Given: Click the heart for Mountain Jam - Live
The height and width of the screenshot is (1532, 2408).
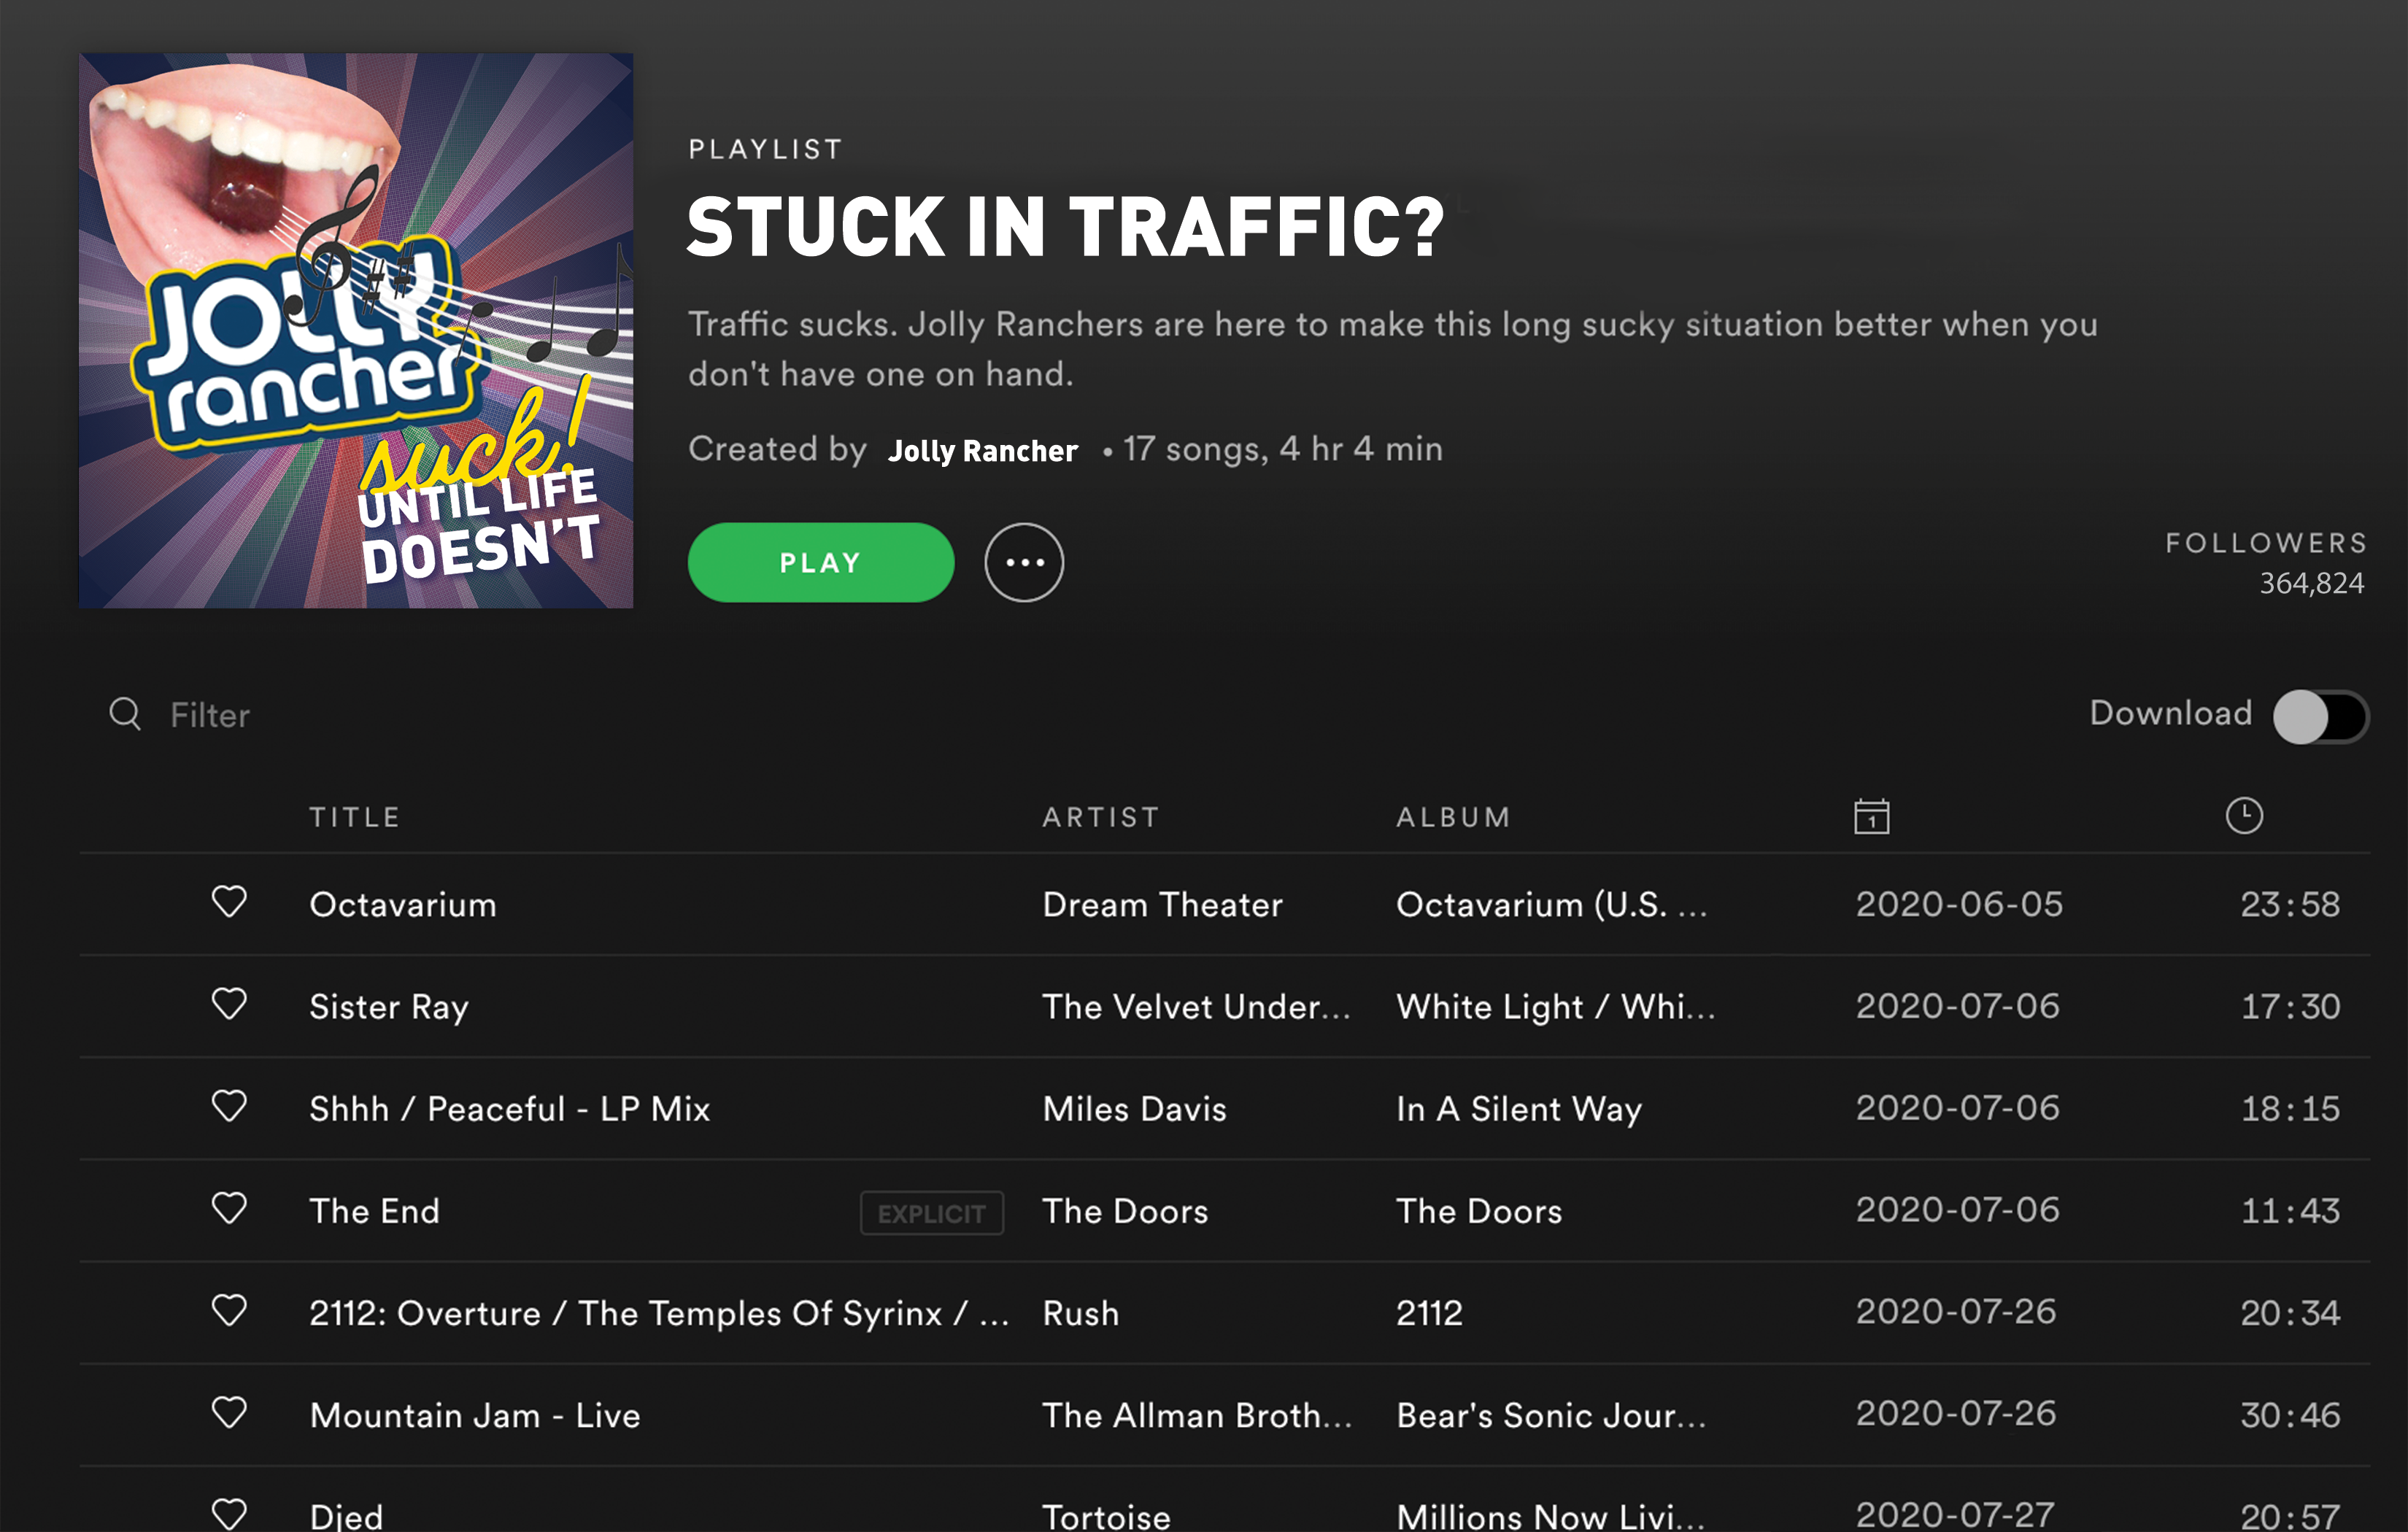Looking at the screenshot, I should pyautogui.click(x=229, y=1412).
